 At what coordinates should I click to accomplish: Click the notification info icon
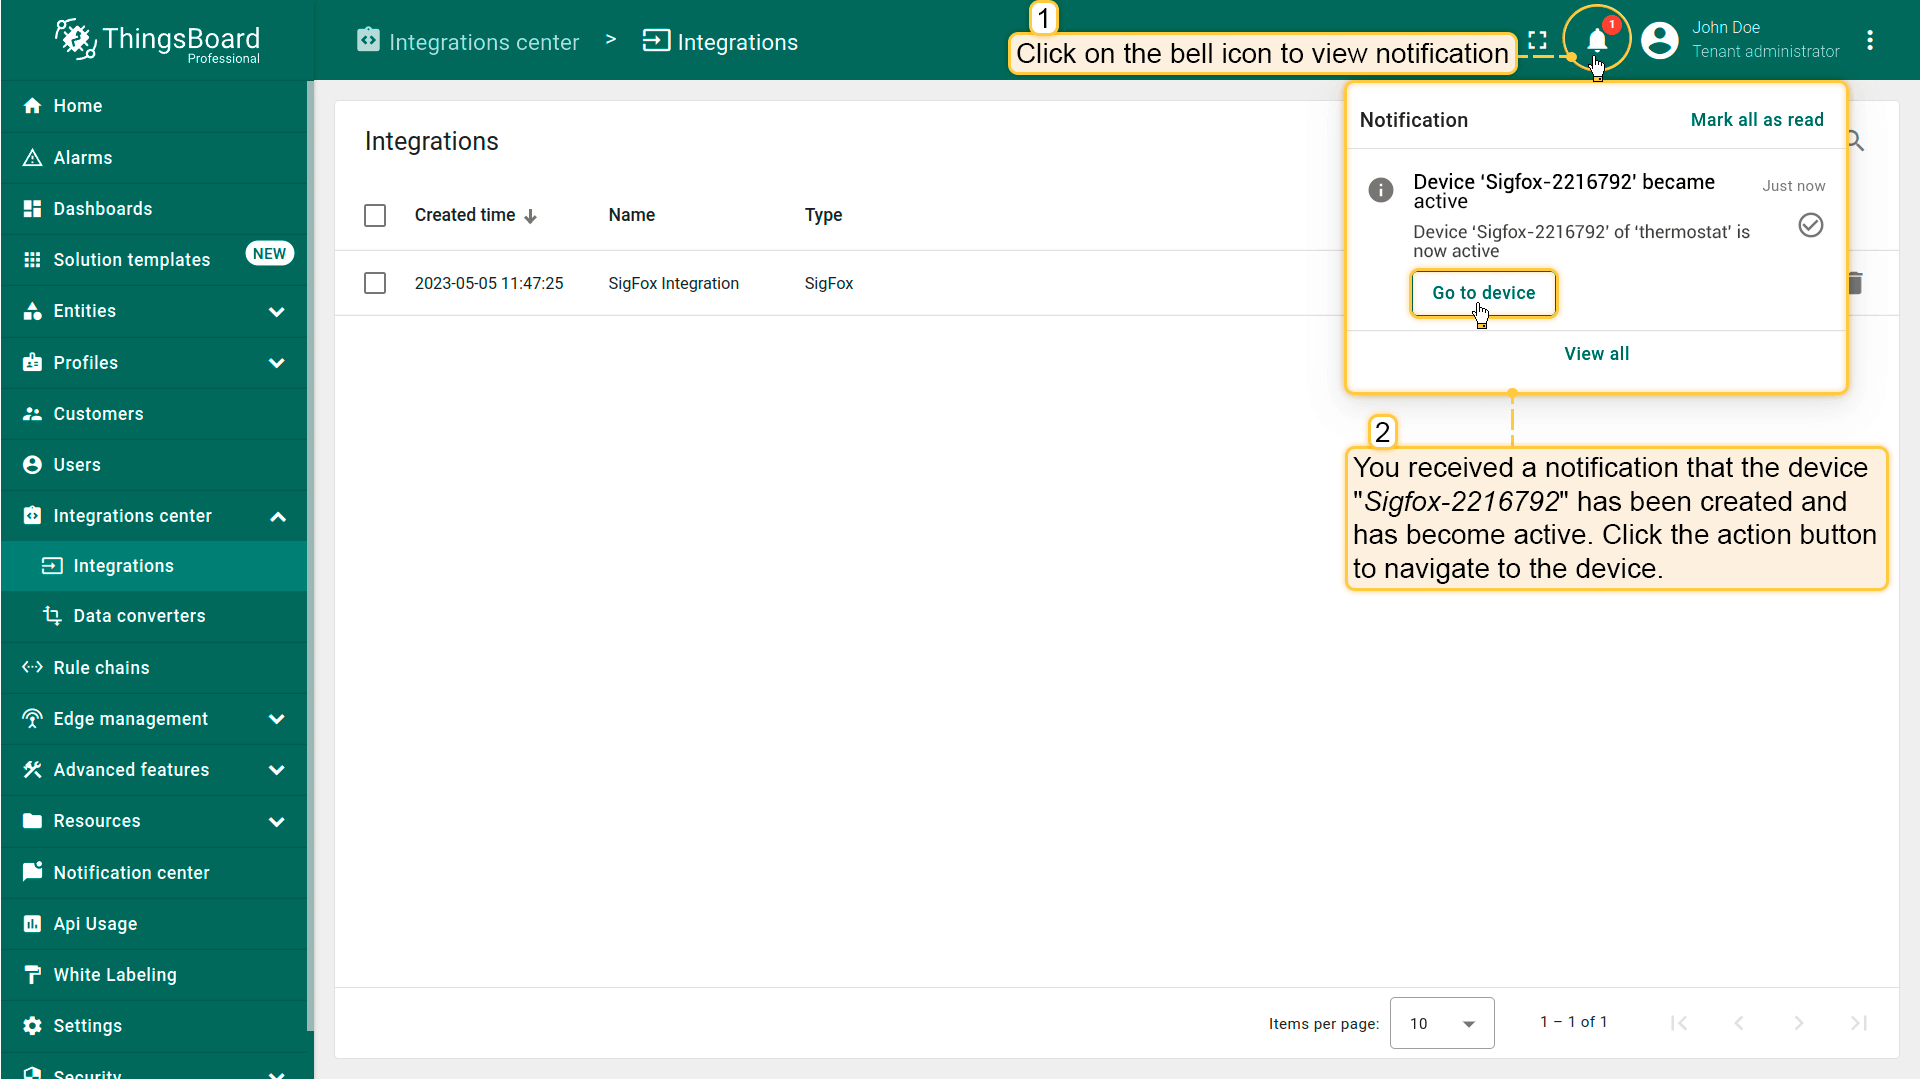1380,190
